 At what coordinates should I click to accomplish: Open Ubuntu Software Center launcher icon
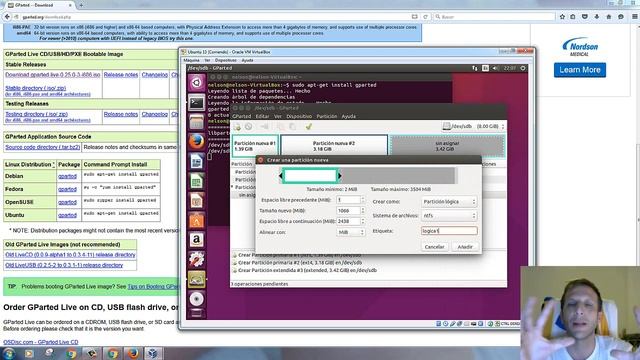click(196, 220)
